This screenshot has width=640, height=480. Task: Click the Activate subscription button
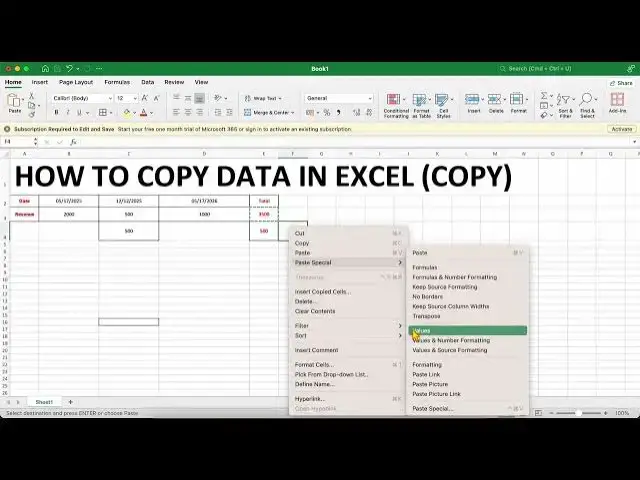621,129
